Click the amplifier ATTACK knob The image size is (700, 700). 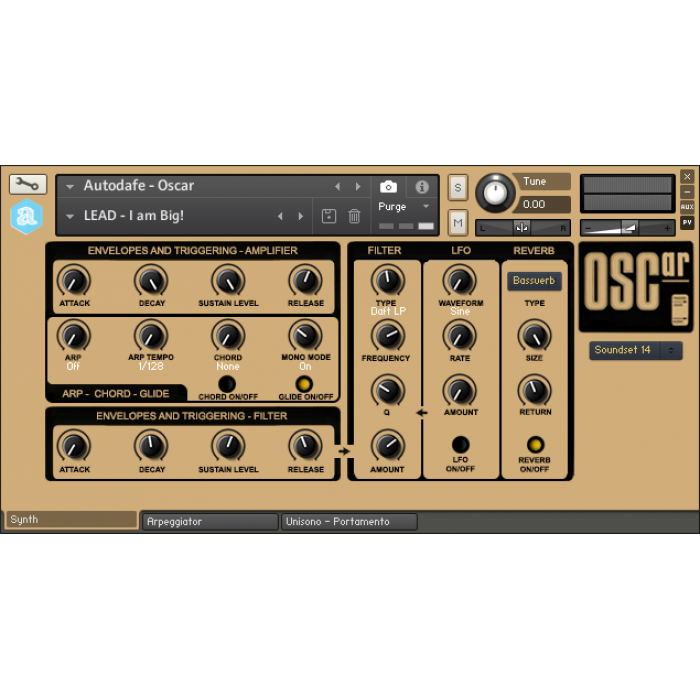point(74,281)
